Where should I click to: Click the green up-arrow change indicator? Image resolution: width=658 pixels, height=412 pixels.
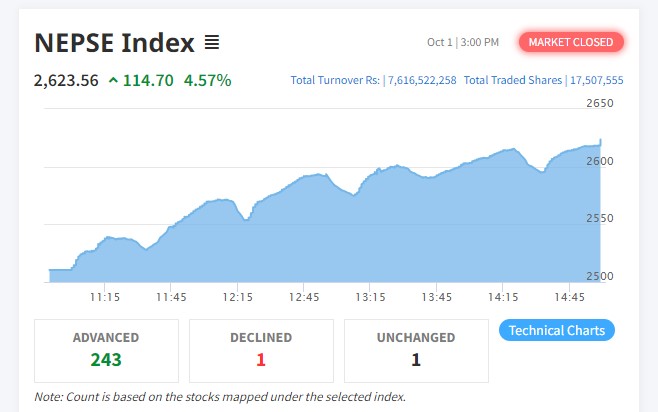pyautogui.click(x=113, y=80)
